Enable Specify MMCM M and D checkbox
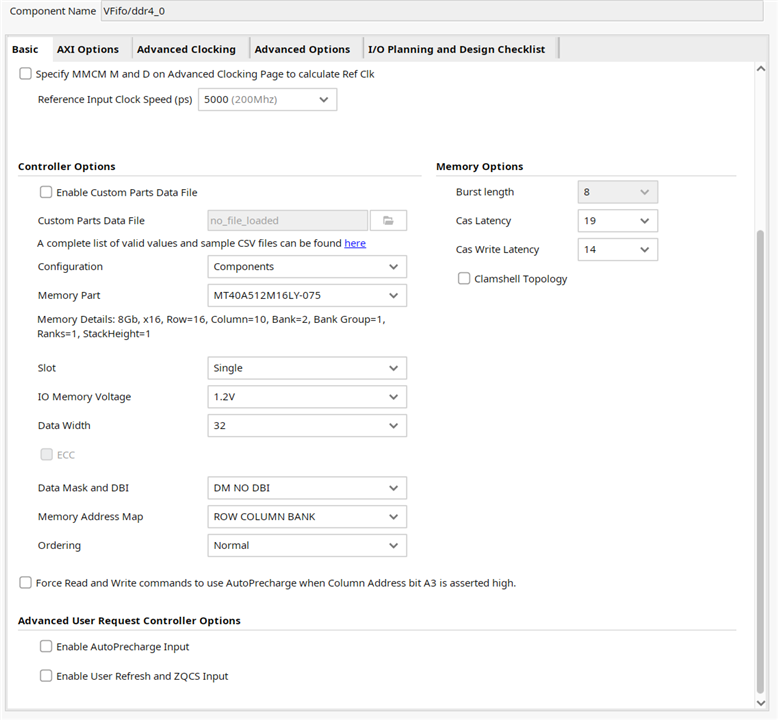This screenshot has height=720, width=778. pyautogui.click(x=25, y=74)
